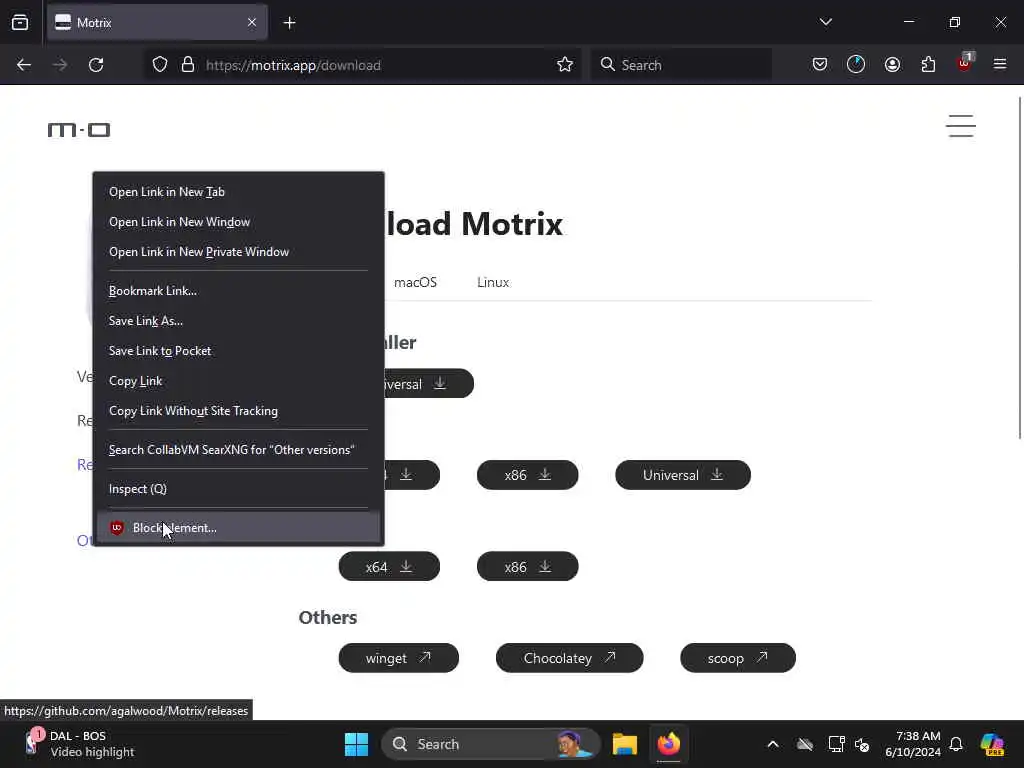
Task: Choose Search CollabVM SearXNG for "Other versions"
Action: click(x=238, y=450)
